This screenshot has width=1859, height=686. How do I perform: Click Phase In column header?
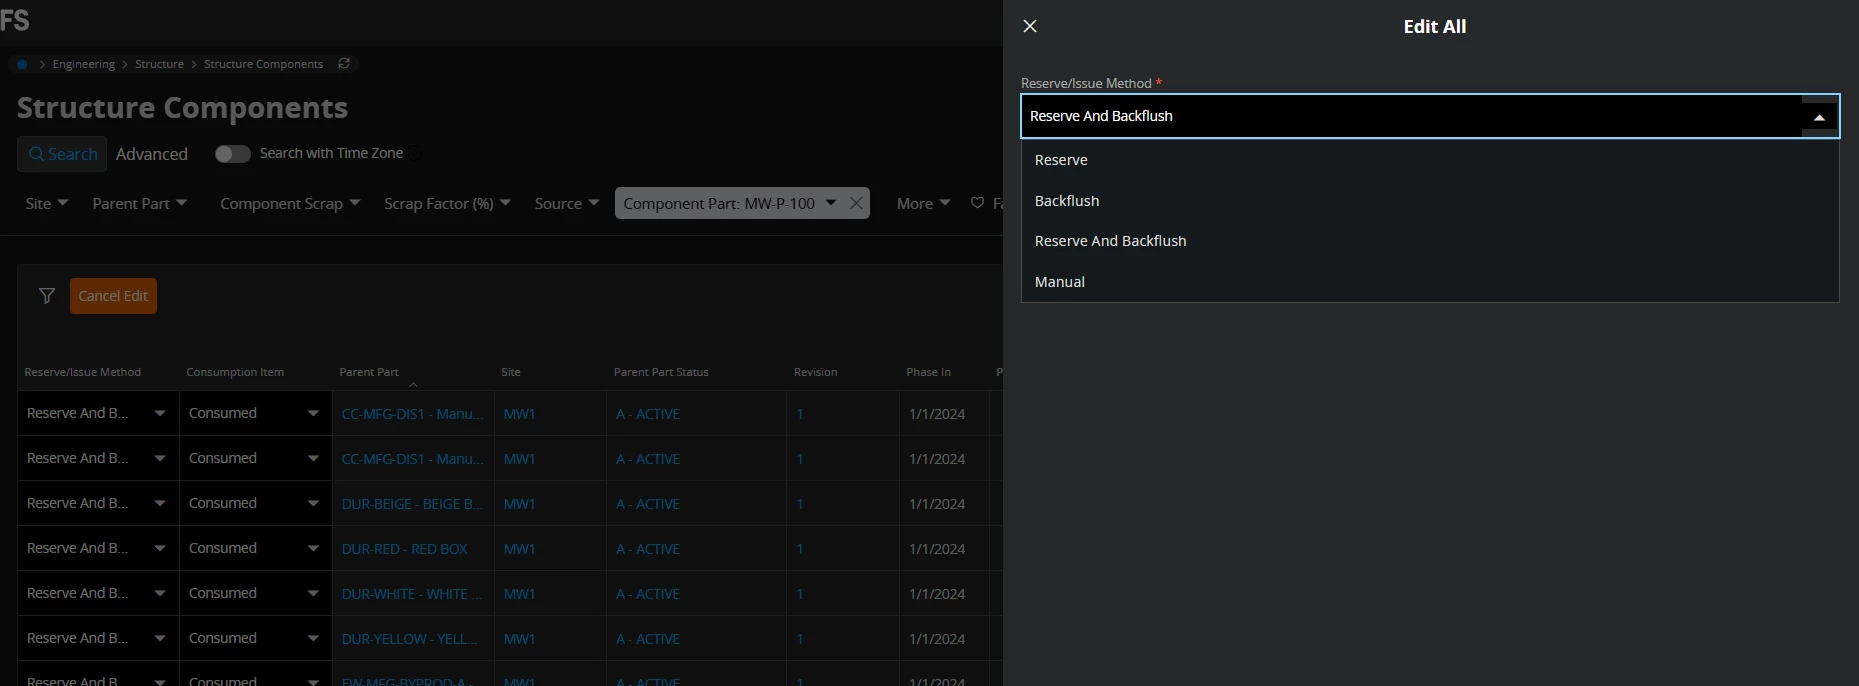pos(929,372)
